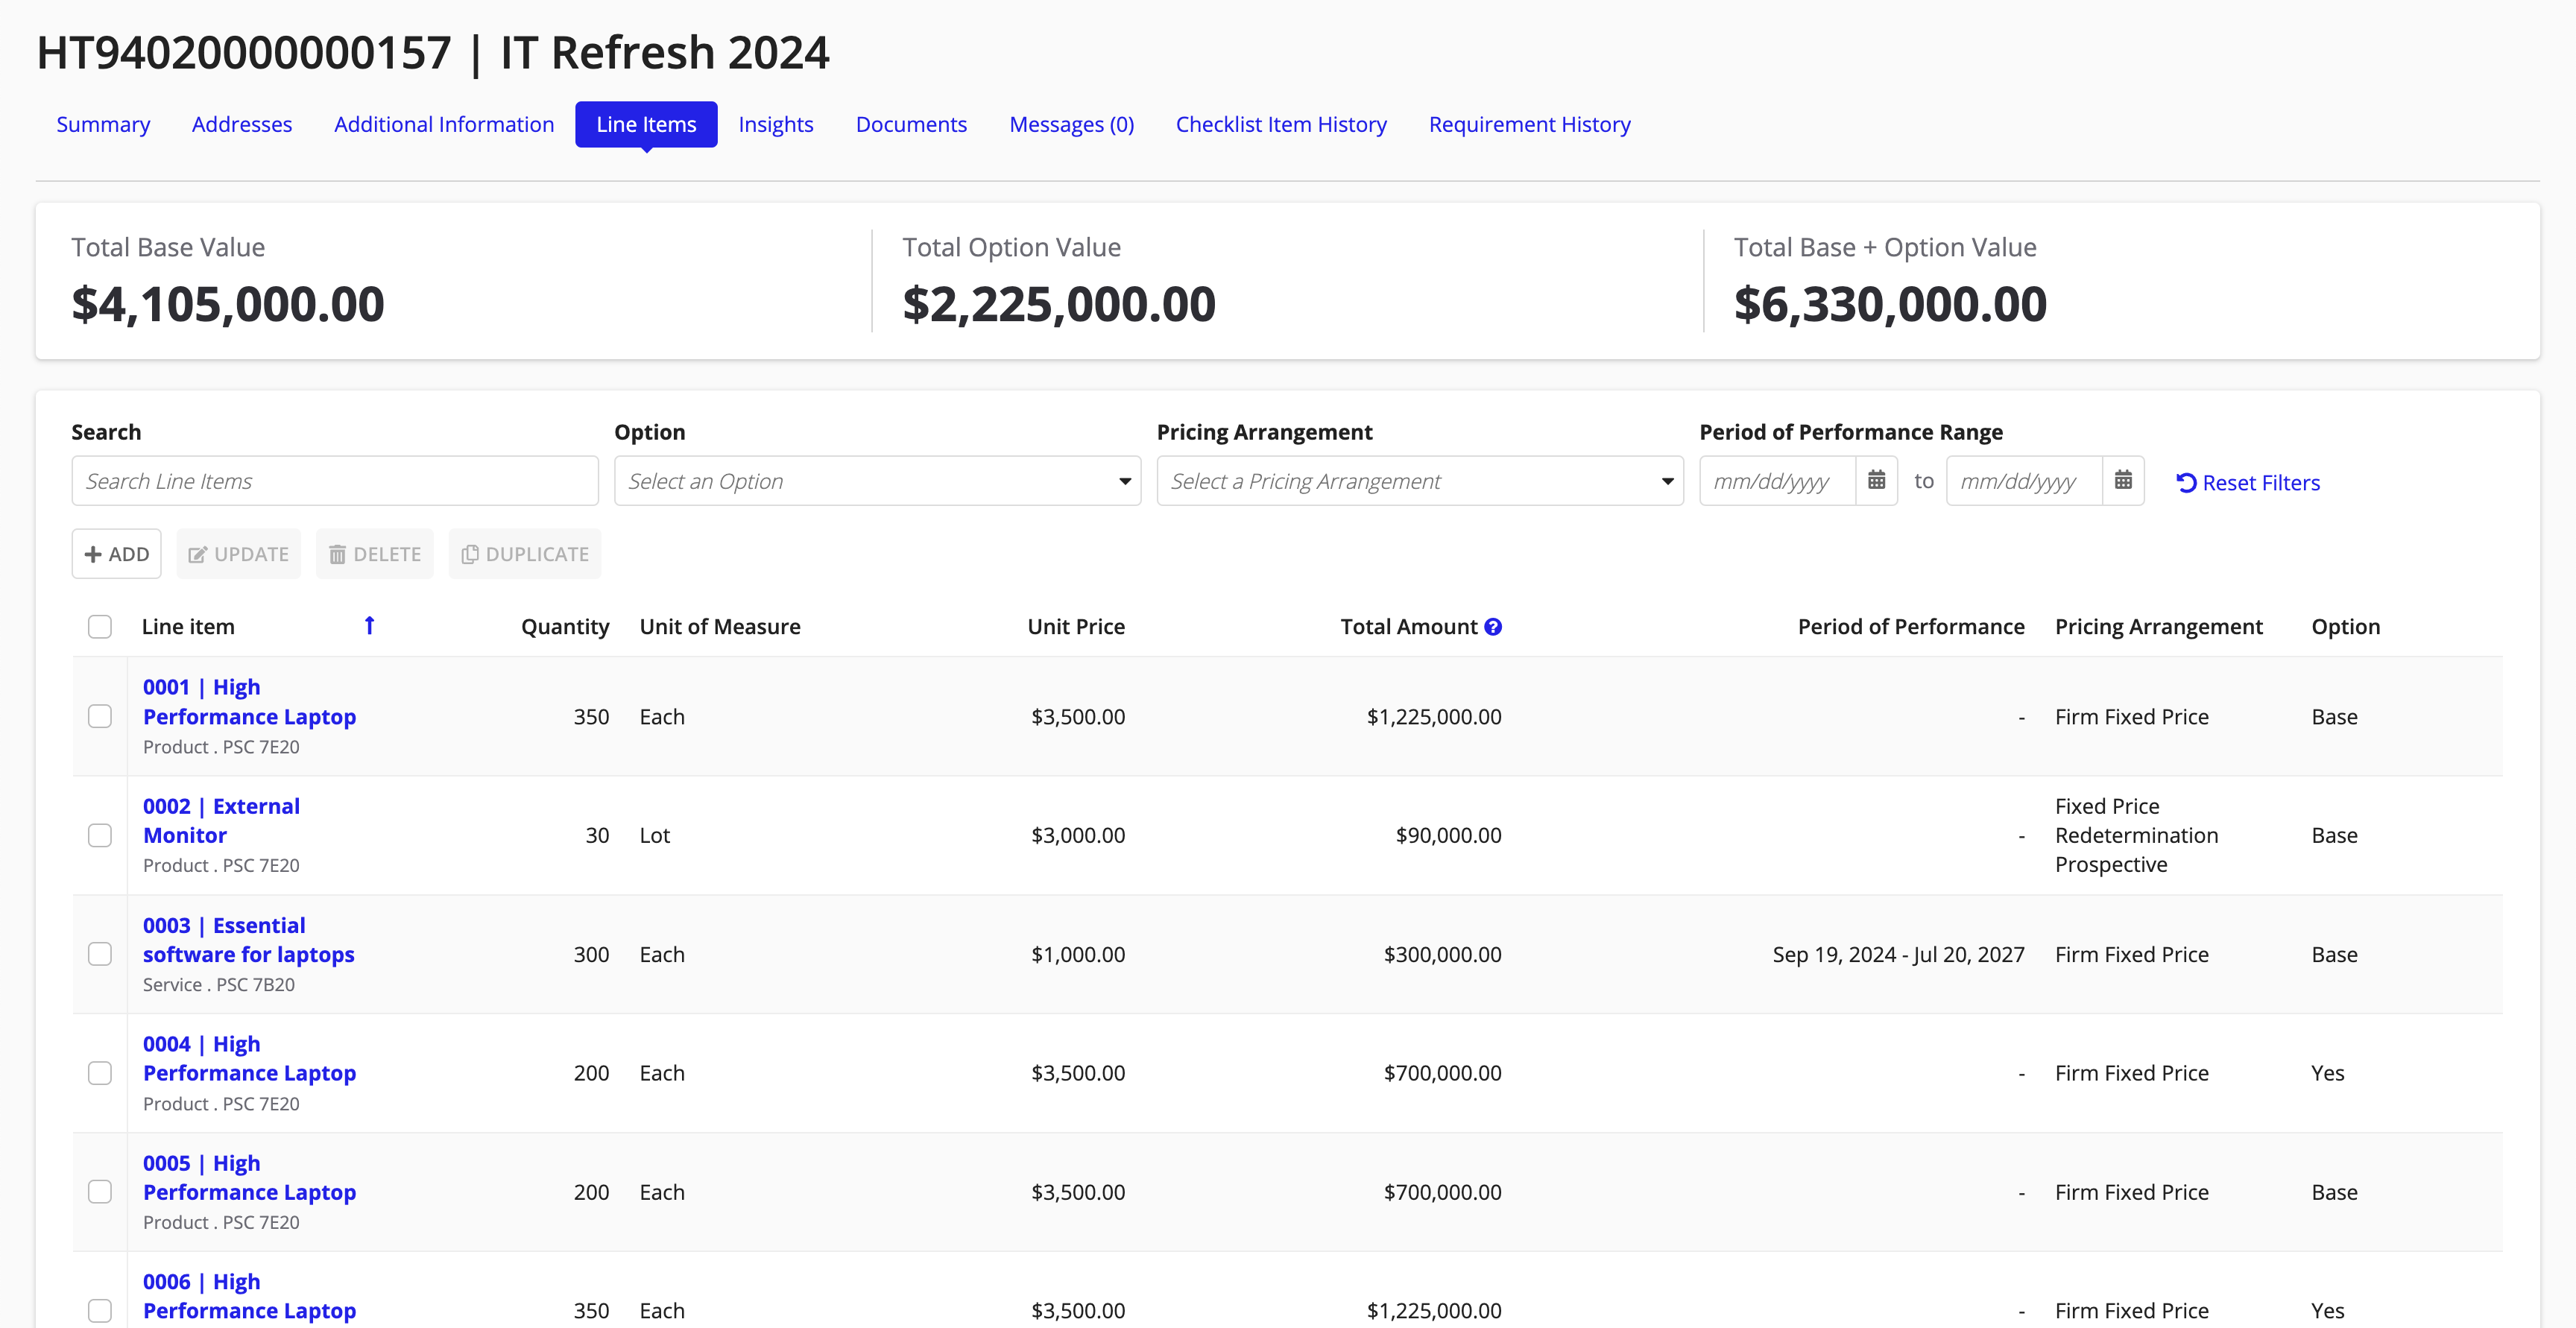The height and width of the screenshot is (1328, 2576).
Task: Click Fixed Price Redetermination Prospective text
Action: click(2136, 835)
